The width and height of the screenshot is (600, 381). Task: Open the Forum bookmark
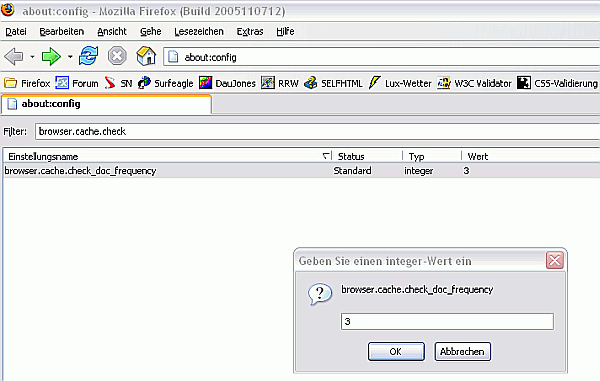tap(77, 83)
